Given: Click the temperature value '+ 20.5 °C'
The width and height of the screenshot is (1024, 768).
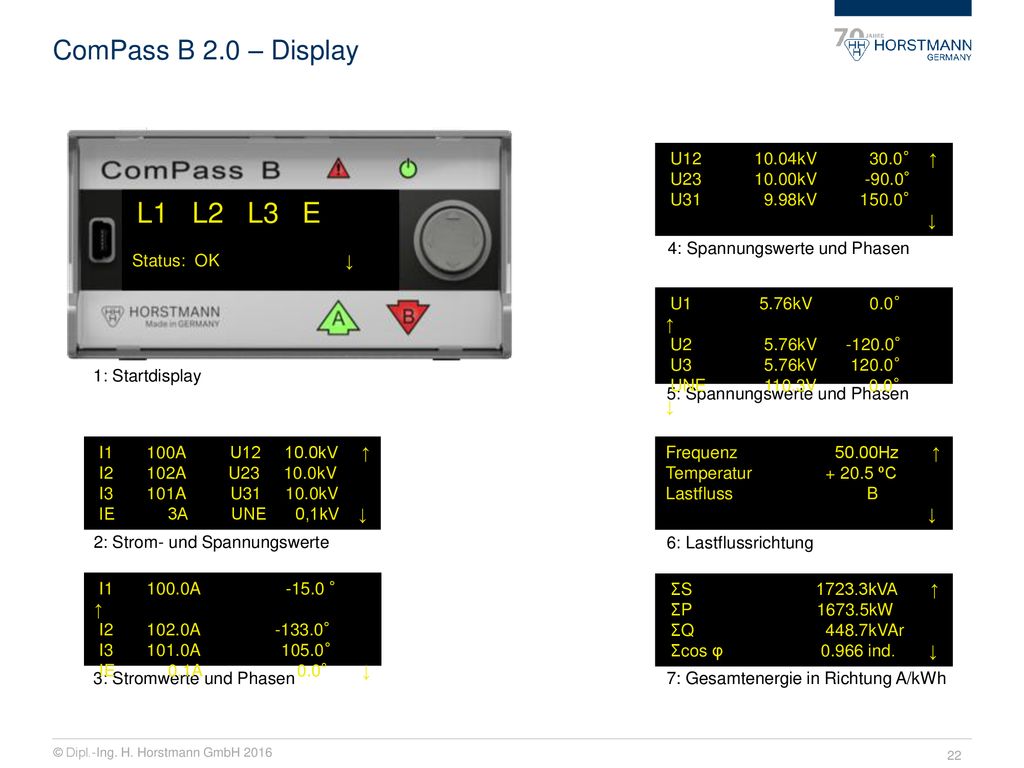Looking at the screenshot, I should click(861, 473).
